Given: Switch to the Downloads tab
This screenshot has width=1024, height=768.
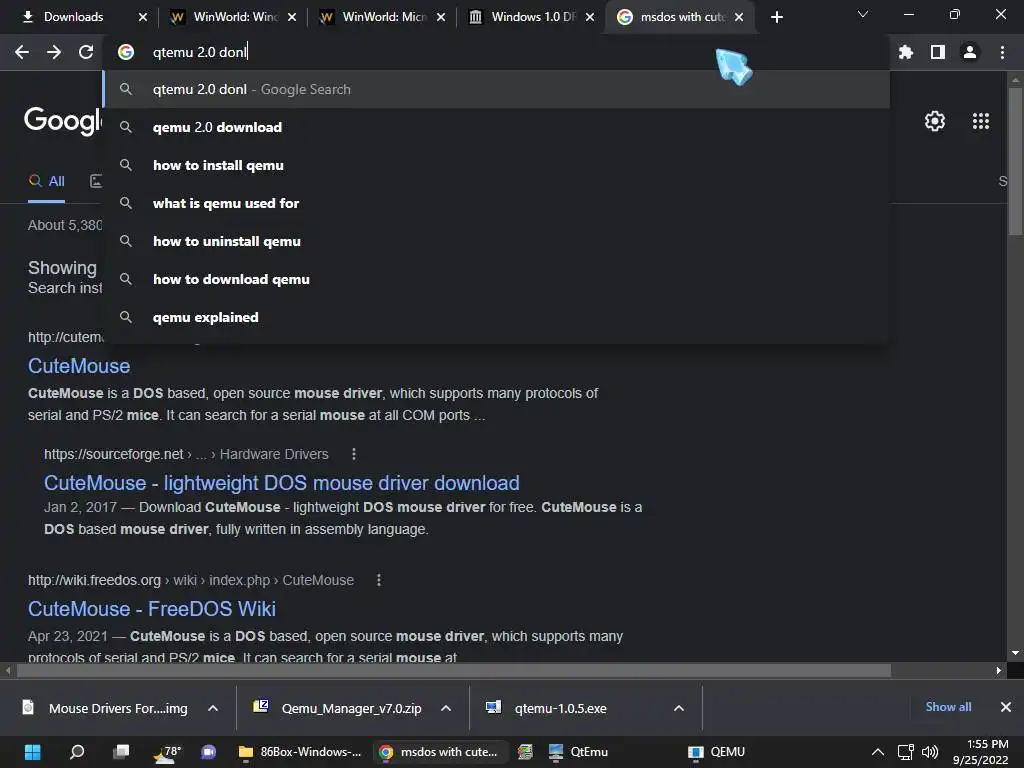Looking at the screenshot, I should coord(73,17).
